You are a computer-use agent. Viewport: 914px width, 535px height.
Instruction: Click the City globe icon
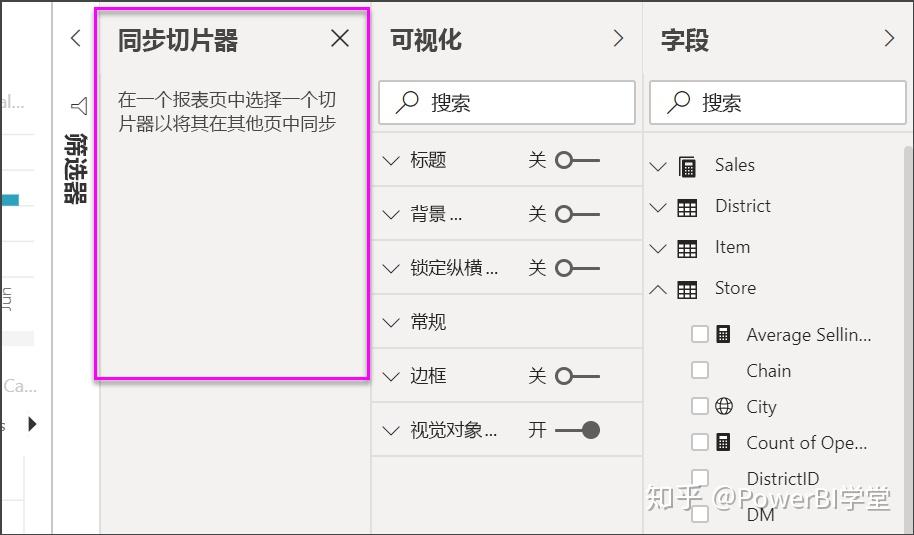point(725,406)
